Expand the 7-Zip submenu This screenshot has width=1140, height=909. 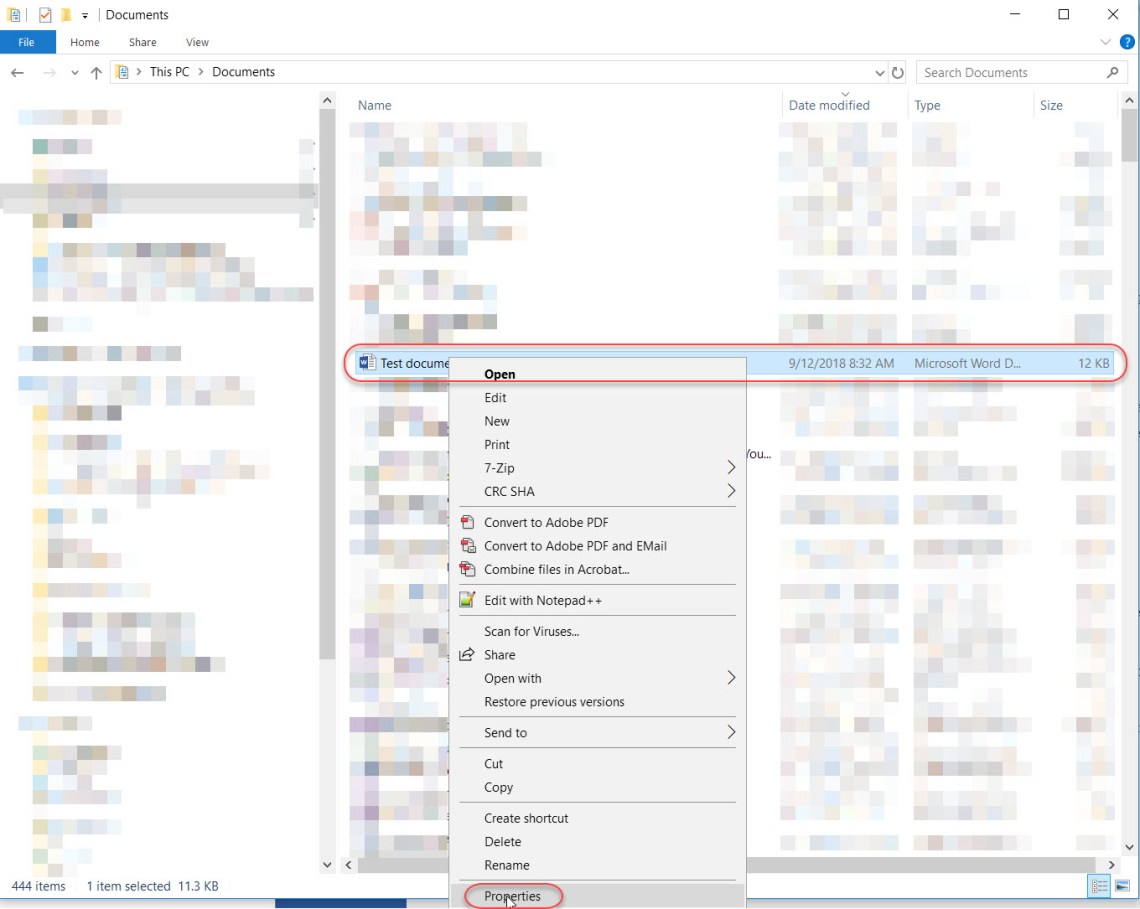[x=731, y=468]
